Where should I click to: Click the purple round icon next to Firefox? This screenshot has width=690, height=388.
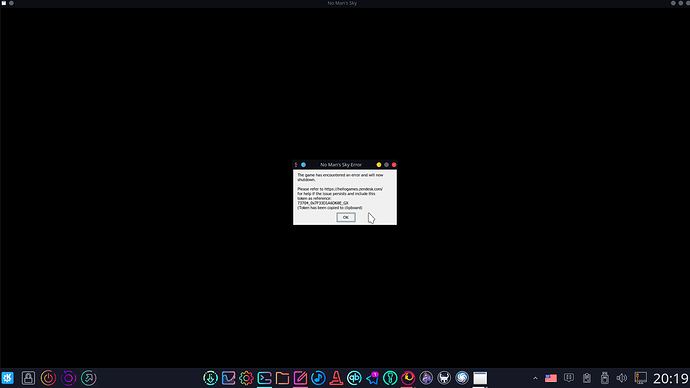[x=426, y=378]
